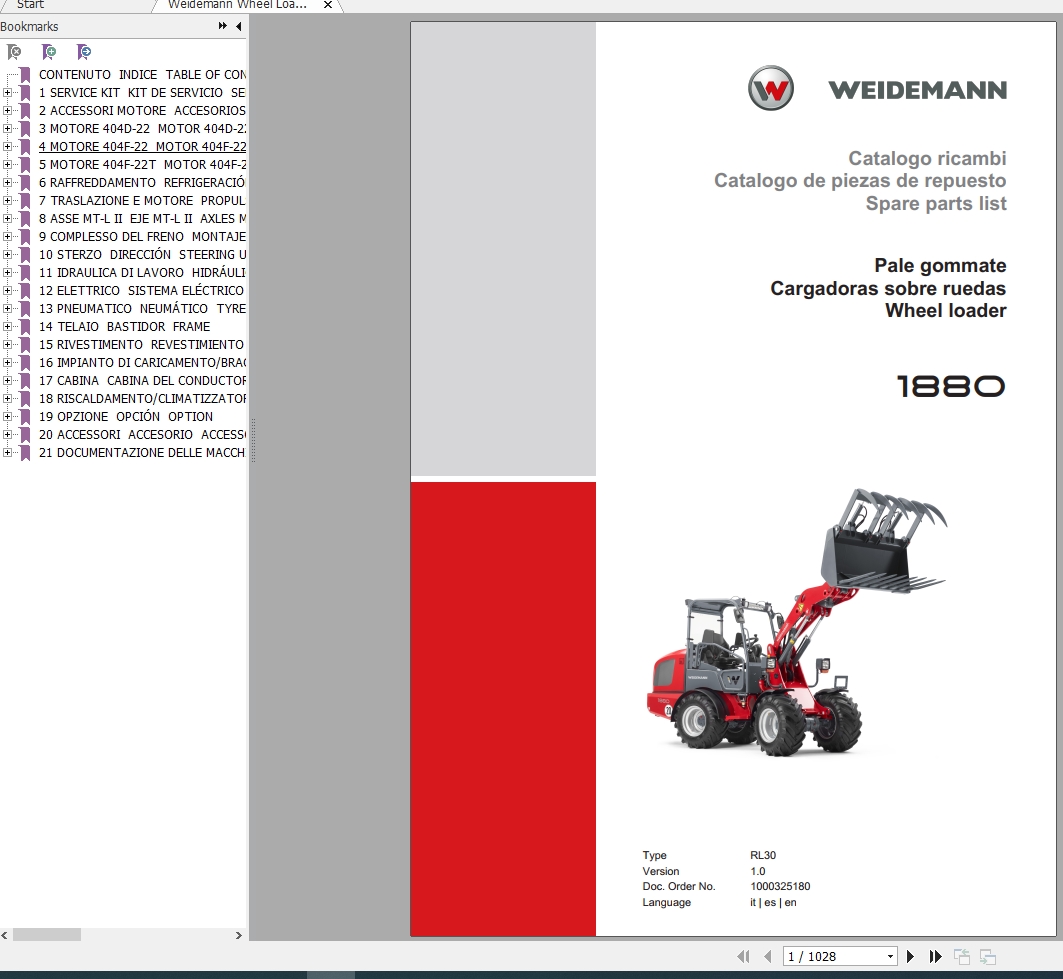Image resolution: width=1063 pixels, height=979 pixels.
Task: Open bookmark 10 STERZO DIRECCIÓN
Action: coord(142,255)
